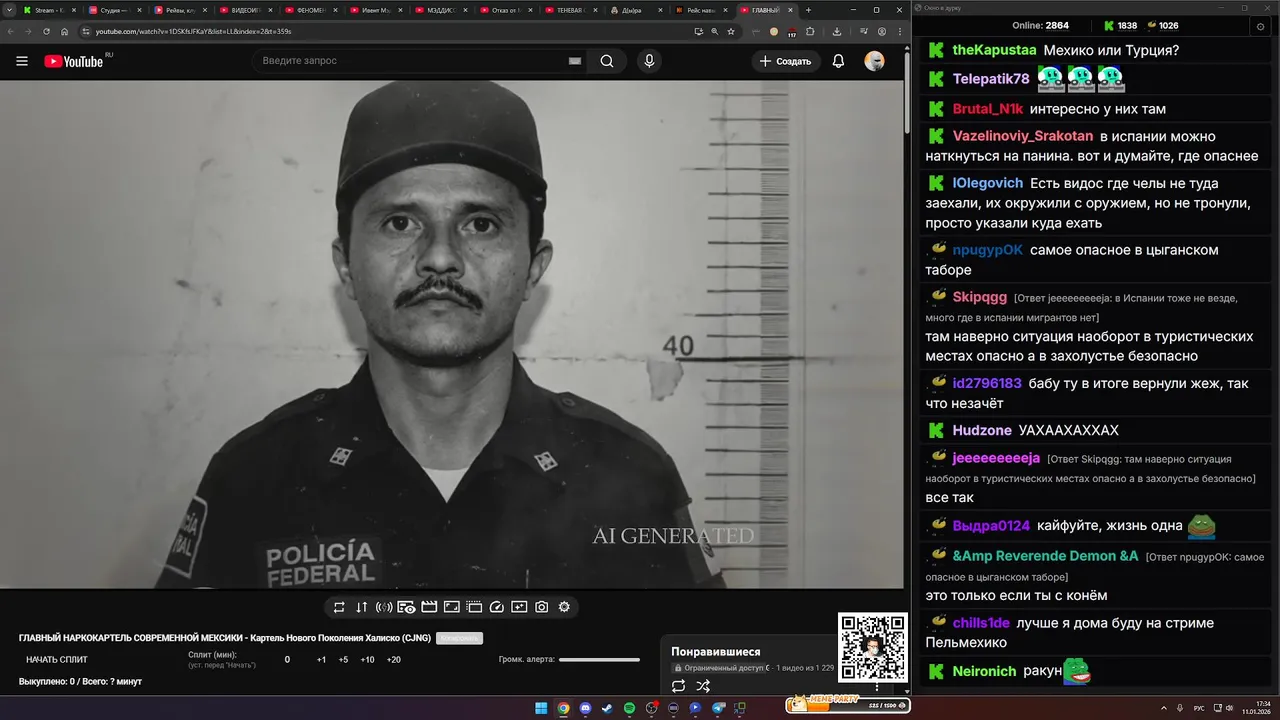Viewport: 1280px width, 720px height.
Task: Adjust the Громк. алерта volume slider
Action: tap(599, 660)
